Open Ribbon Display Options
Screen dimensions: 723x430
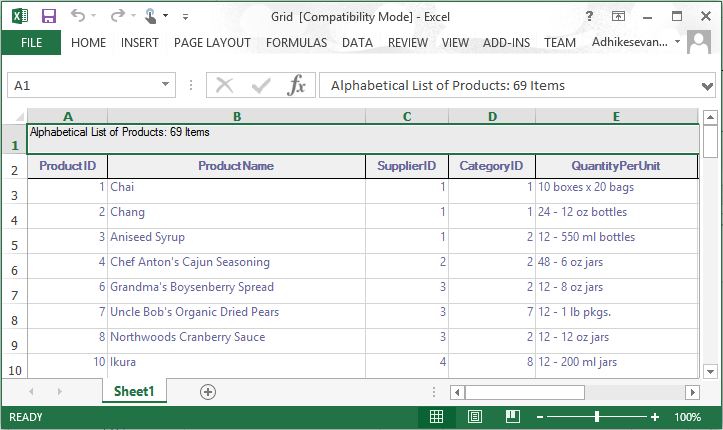618,17
